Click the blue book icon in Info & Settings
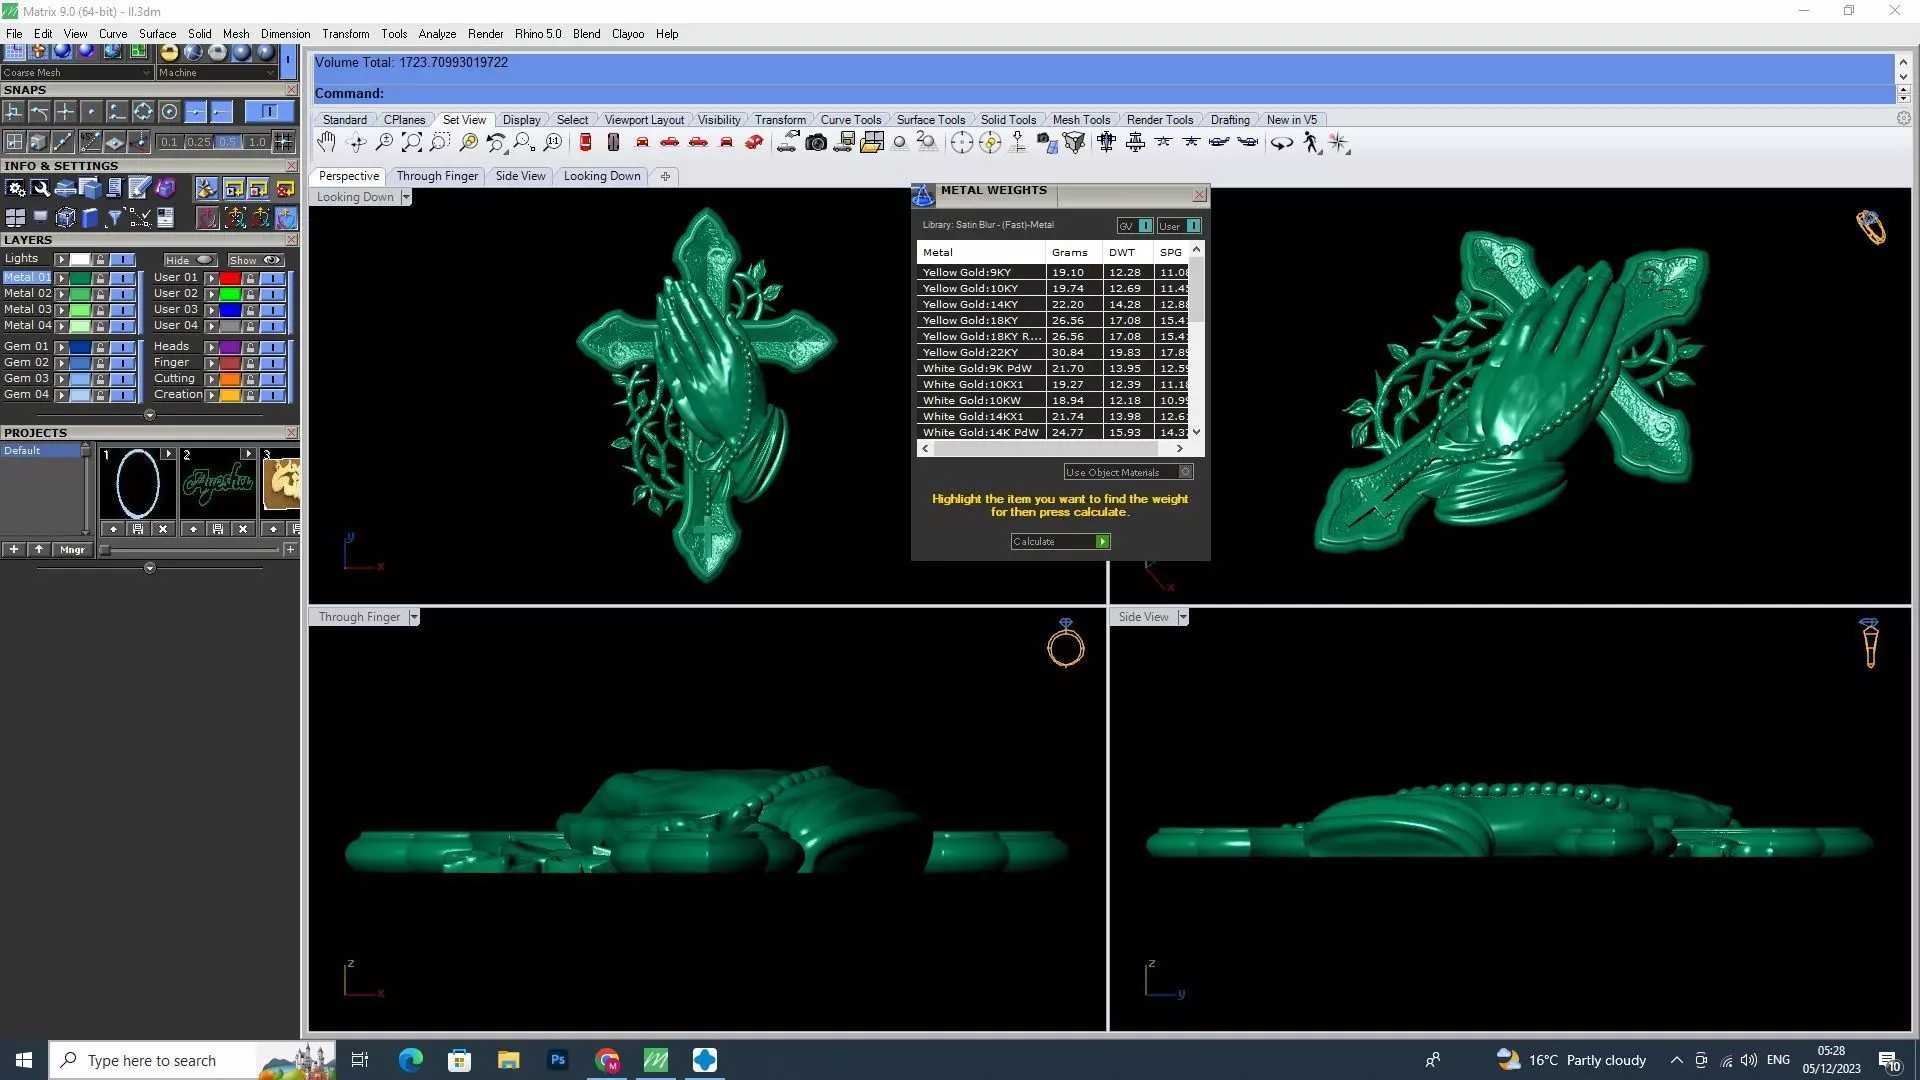Image resolution: width=1920 pixels, height=1080 pixels. click(90, 218)
